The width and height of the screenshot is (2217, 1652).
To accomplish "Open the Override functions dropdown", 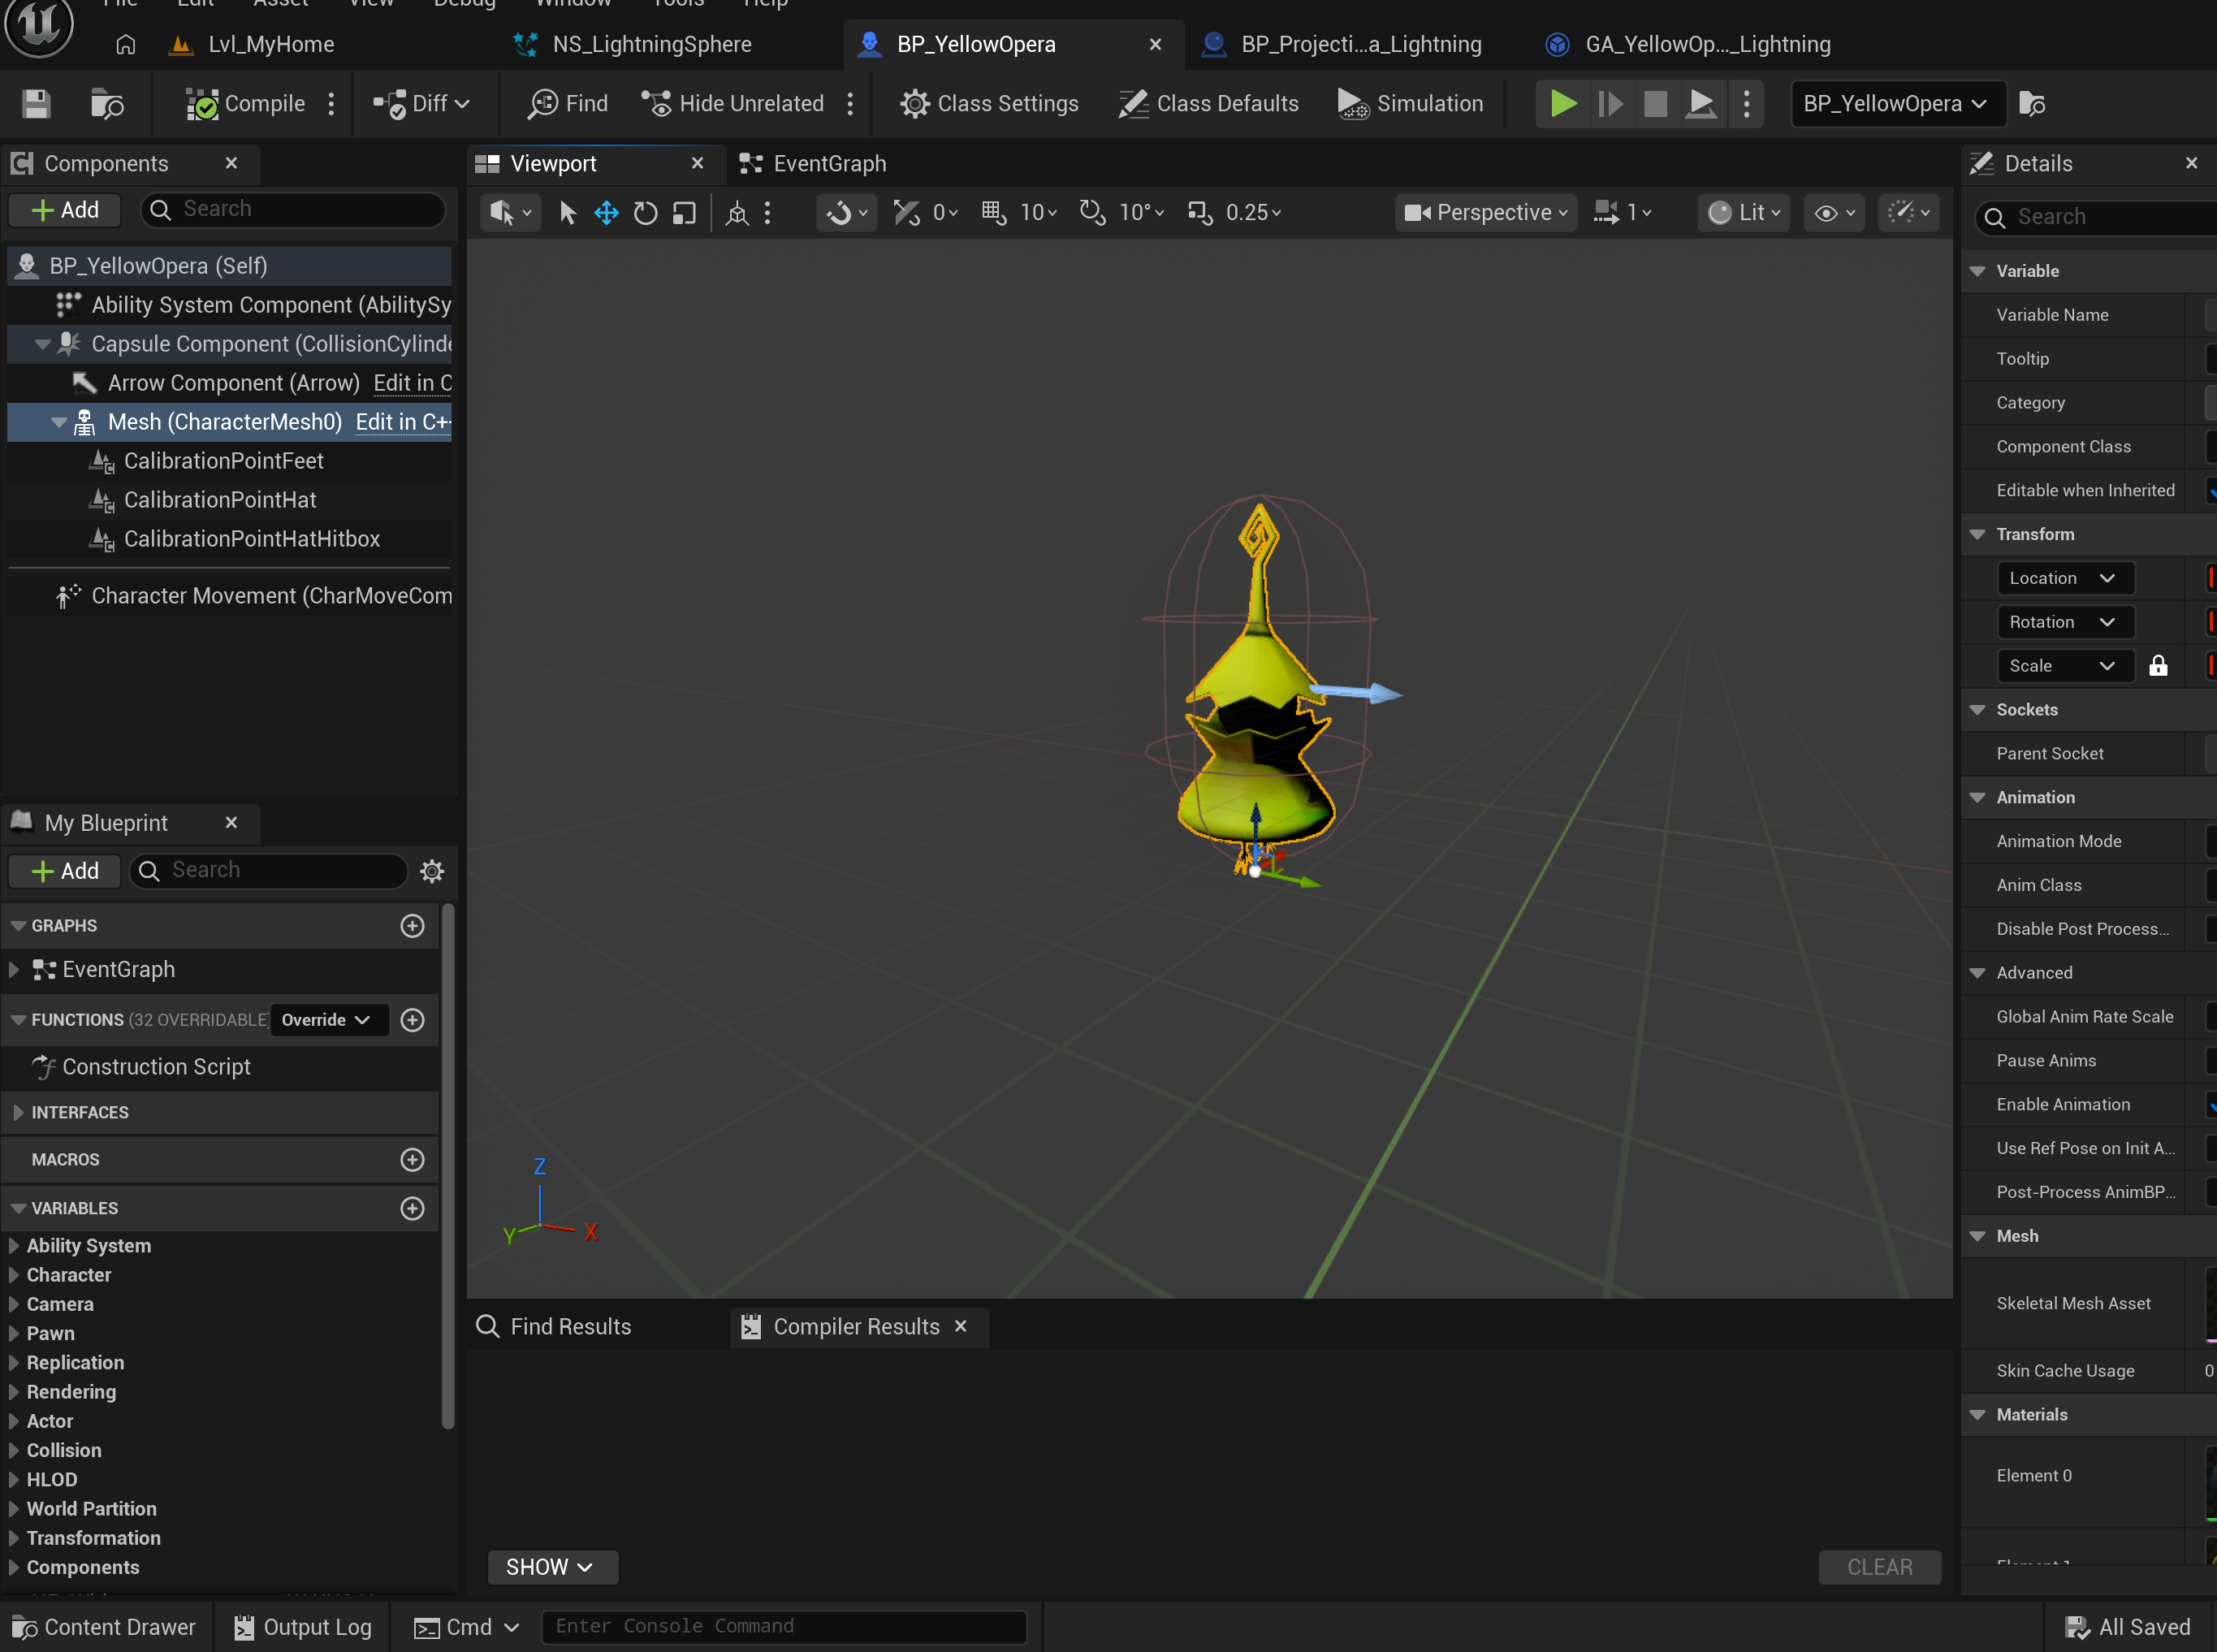I will tap(326, 1020).
